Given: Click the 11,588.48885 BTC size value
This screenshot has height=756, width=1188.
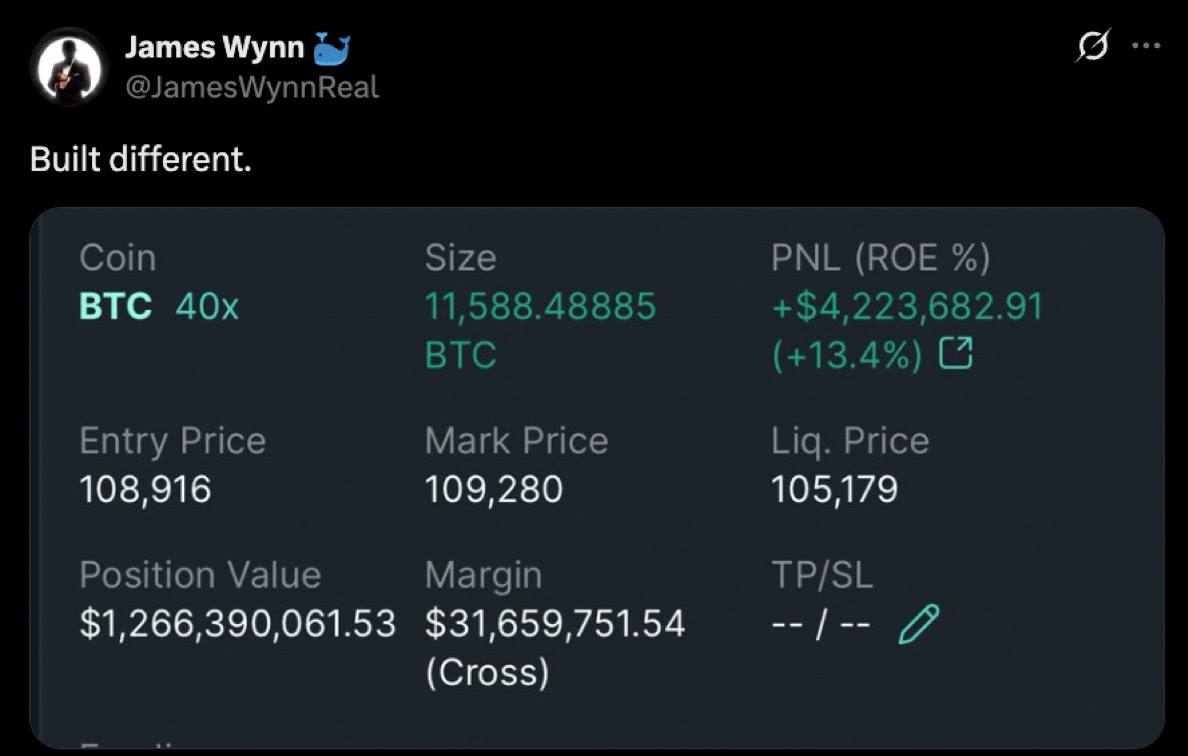Looking at the screenshot, I should click(x=540, y=330).
